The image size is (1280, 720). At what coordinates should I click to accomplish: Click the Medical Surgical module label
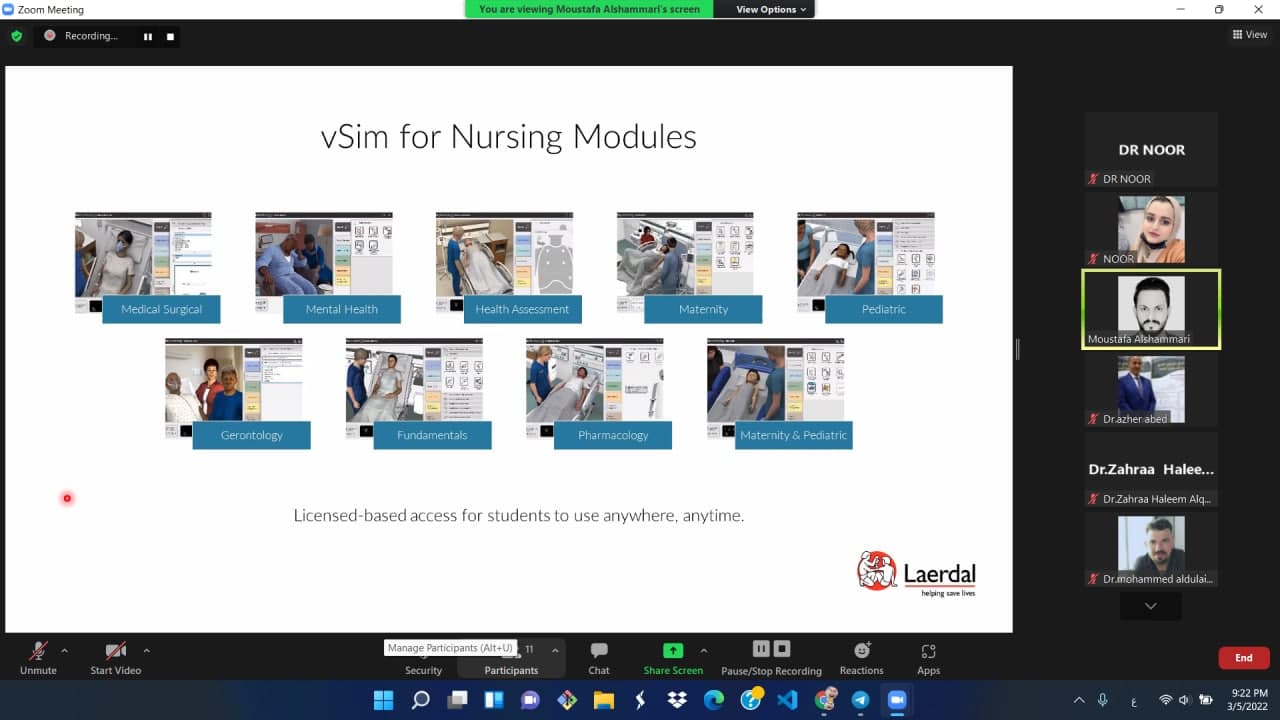coord(161,309)
